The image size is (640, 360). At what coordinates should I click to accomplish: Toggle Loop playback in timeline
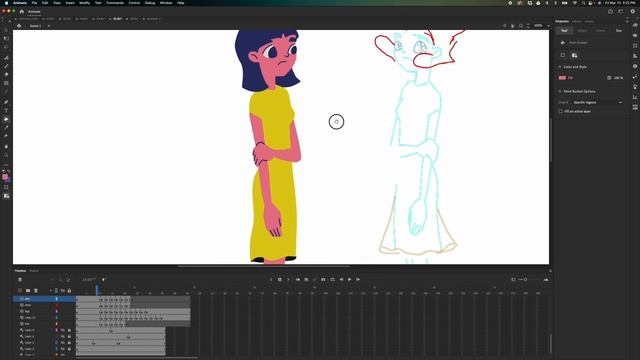(x=332, y=280)
